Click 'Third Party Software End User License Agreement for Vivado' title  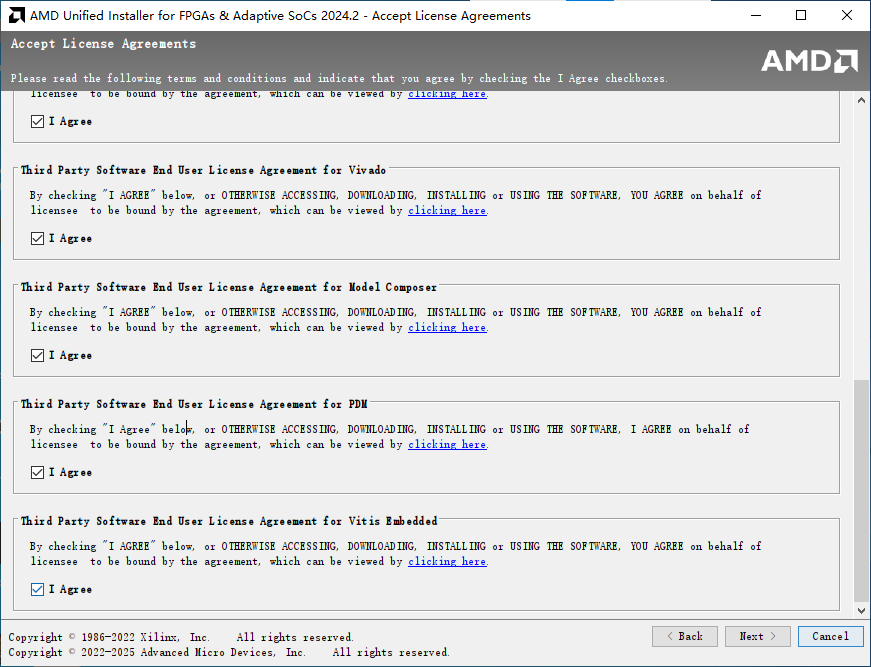pos(203,170)
